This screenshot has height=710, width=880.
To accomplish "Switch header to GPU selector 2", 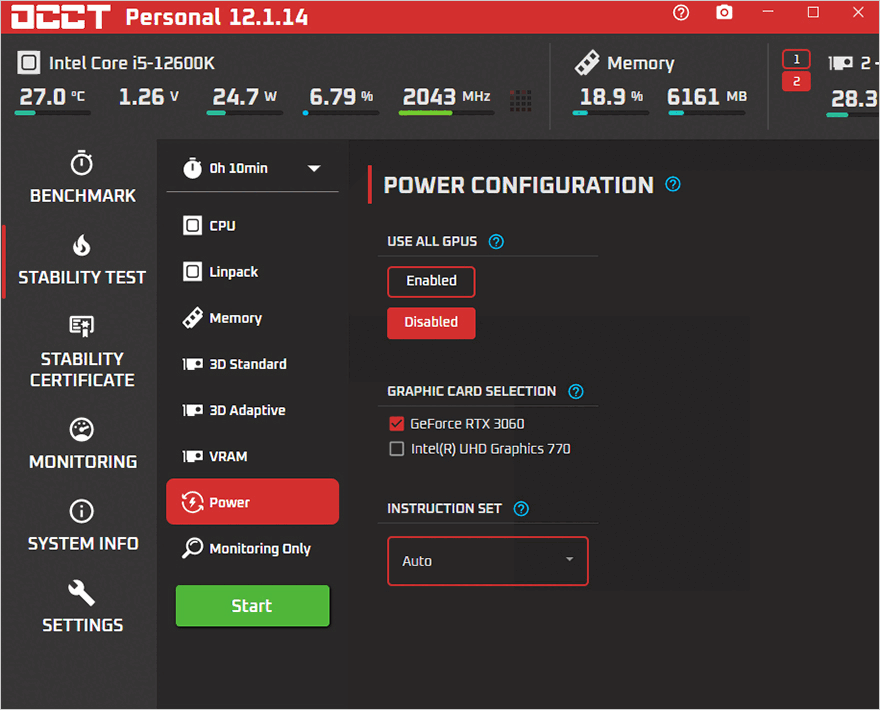I will [796, 81].
